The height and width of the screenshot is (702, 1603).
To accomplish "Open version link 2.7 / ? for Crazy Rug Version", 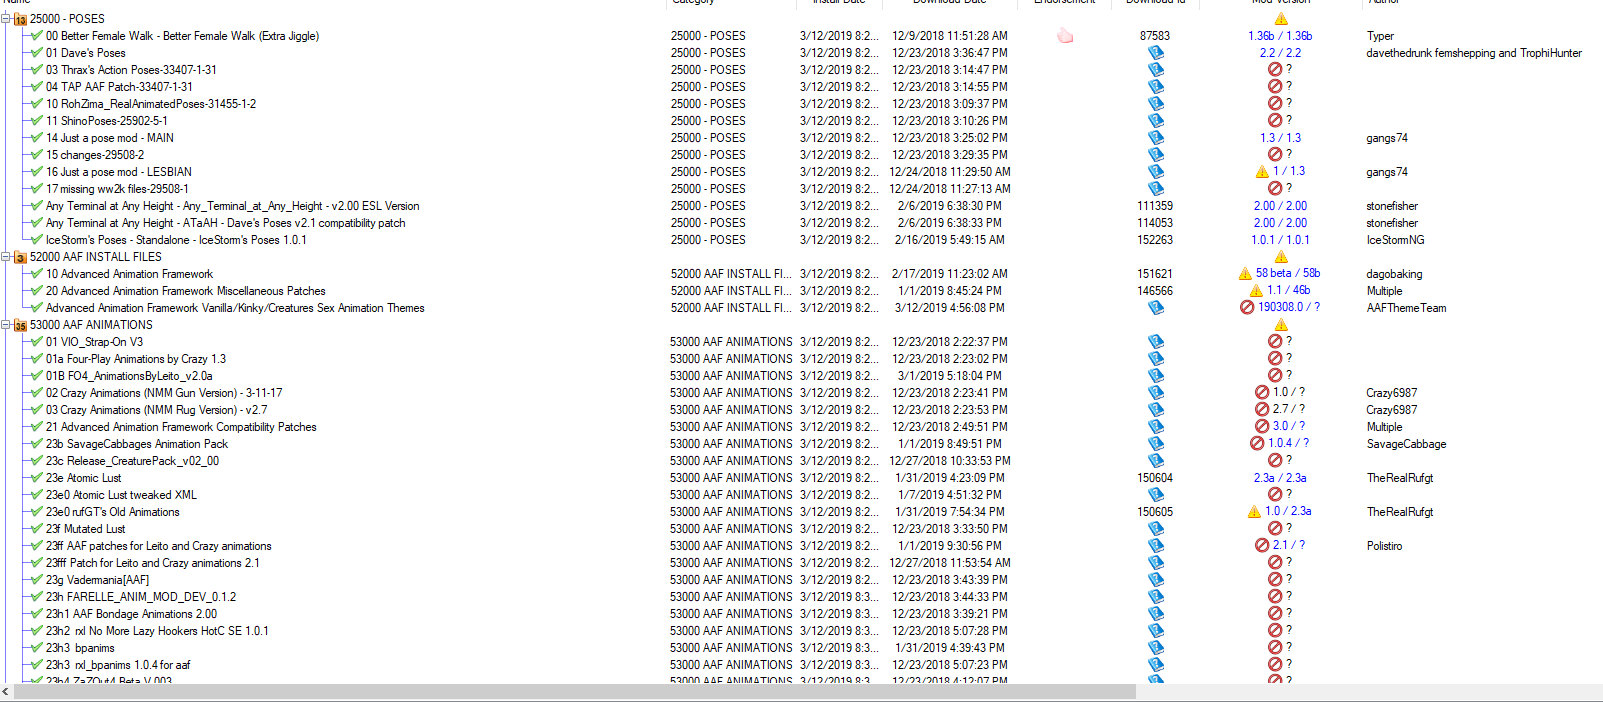I will pyautogui.click(x=1288, y=410).
